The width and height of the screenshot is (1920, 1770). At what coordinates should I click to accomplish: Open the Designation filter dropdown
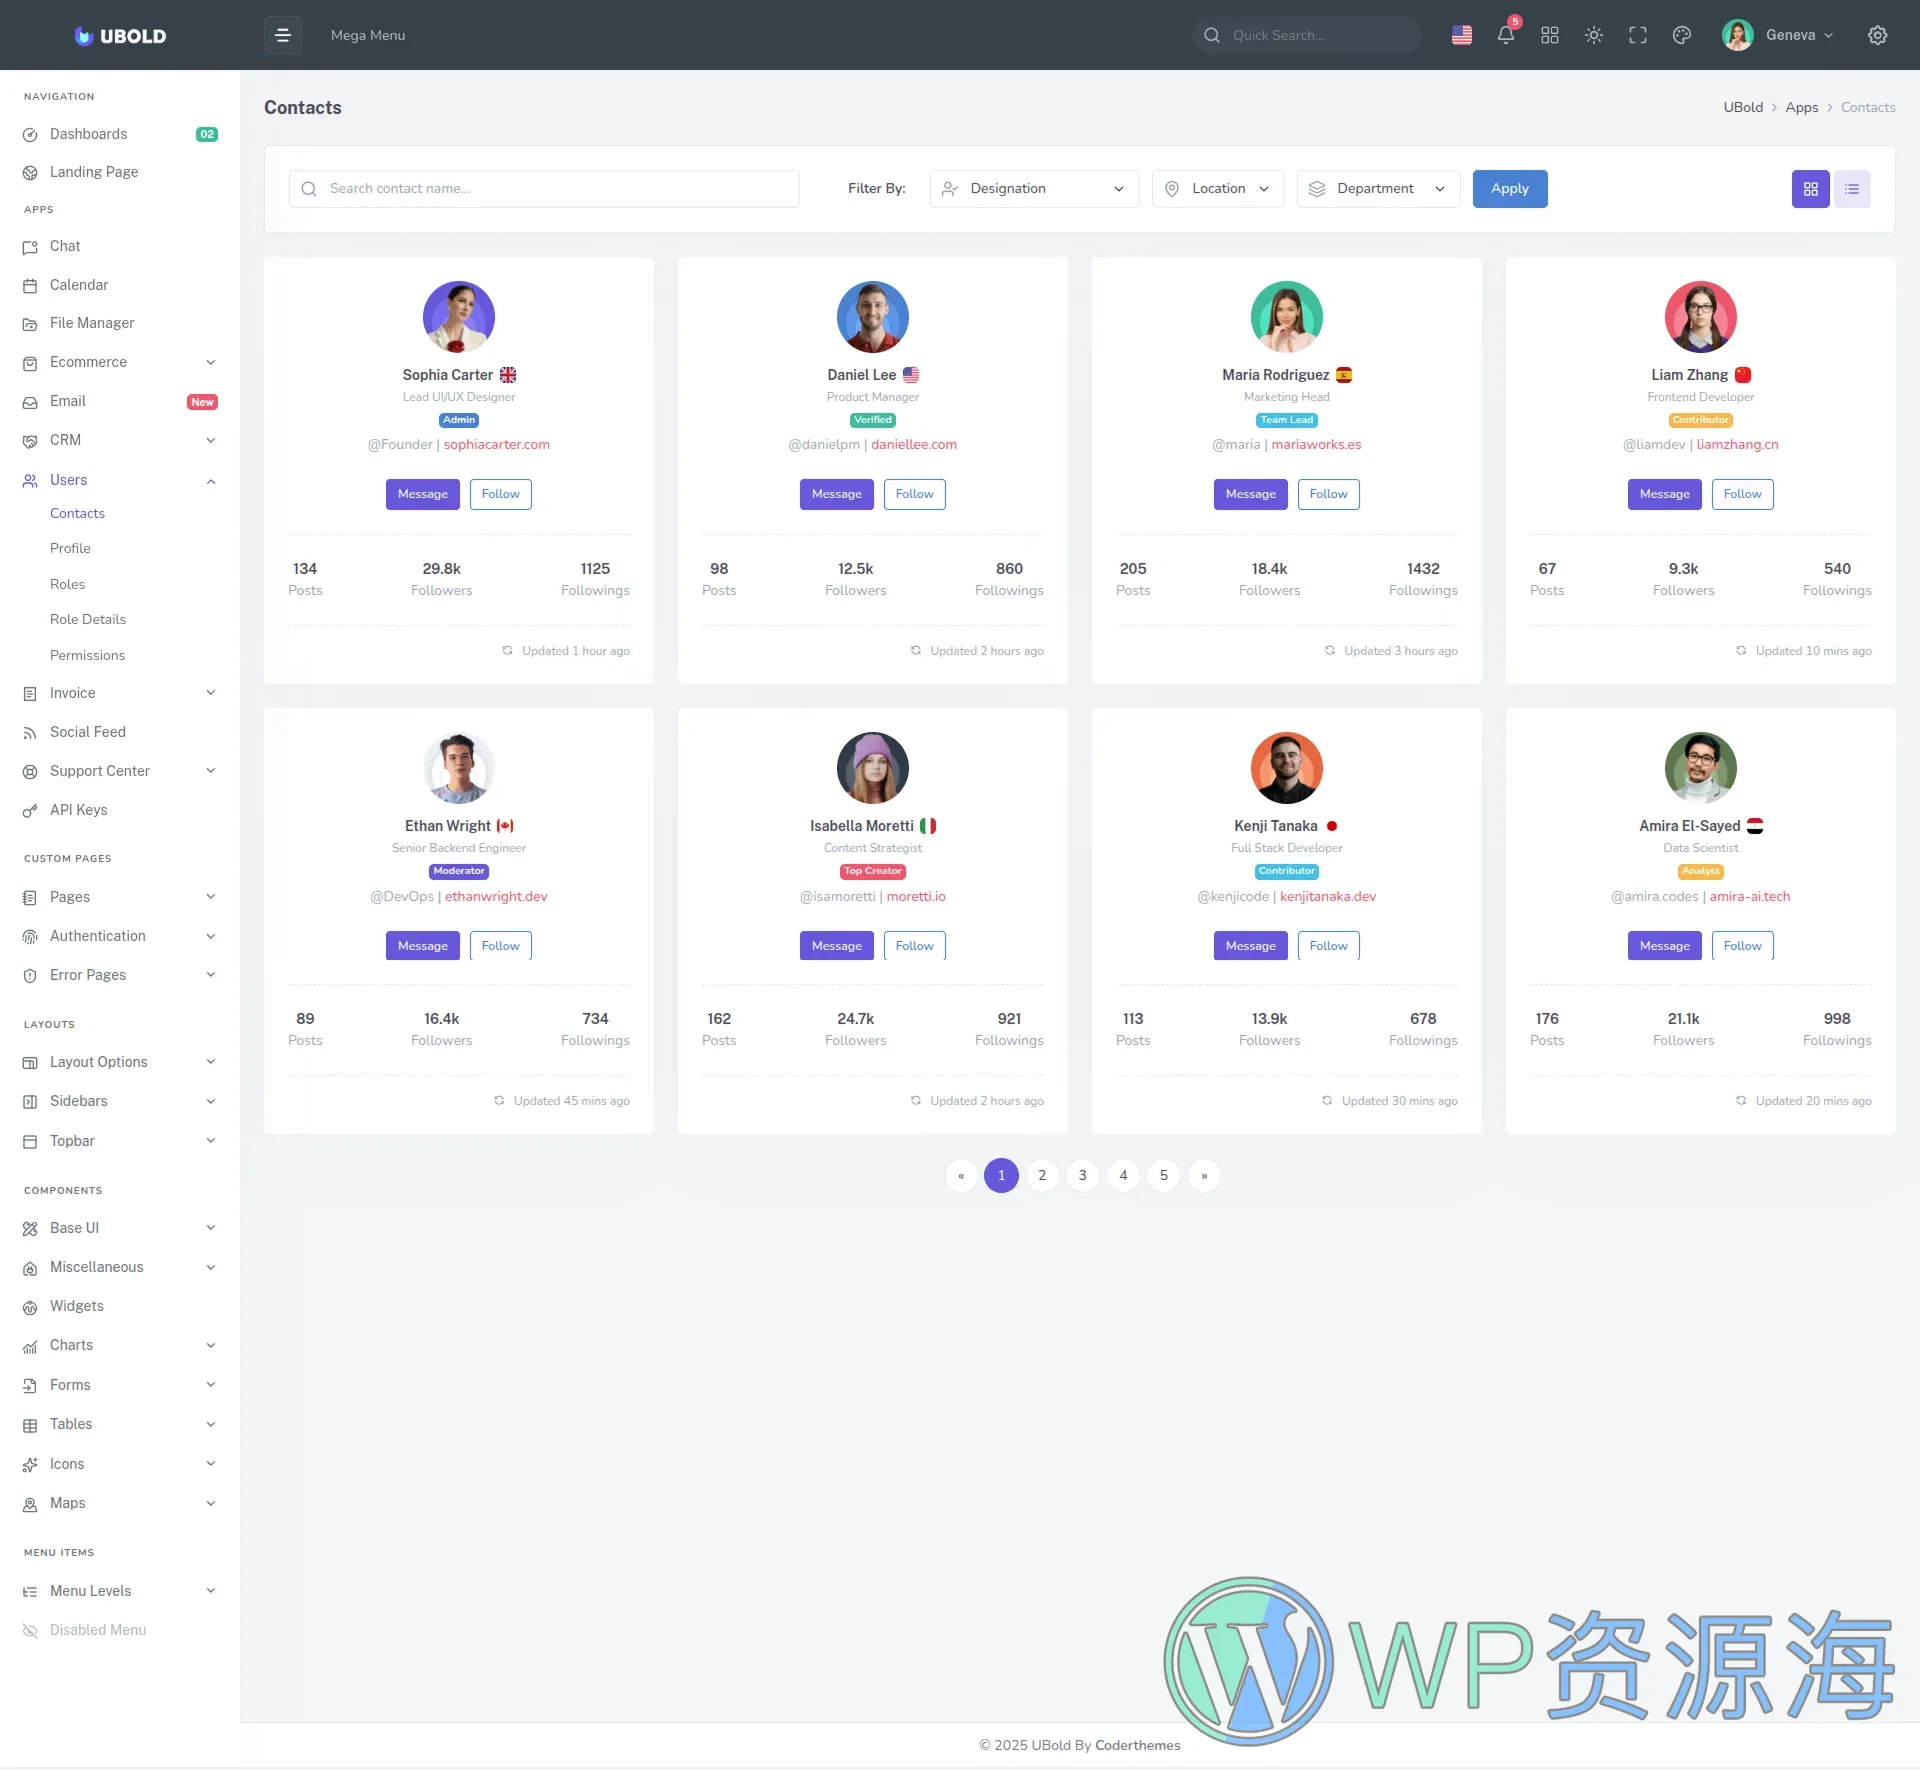point(1034,188)
